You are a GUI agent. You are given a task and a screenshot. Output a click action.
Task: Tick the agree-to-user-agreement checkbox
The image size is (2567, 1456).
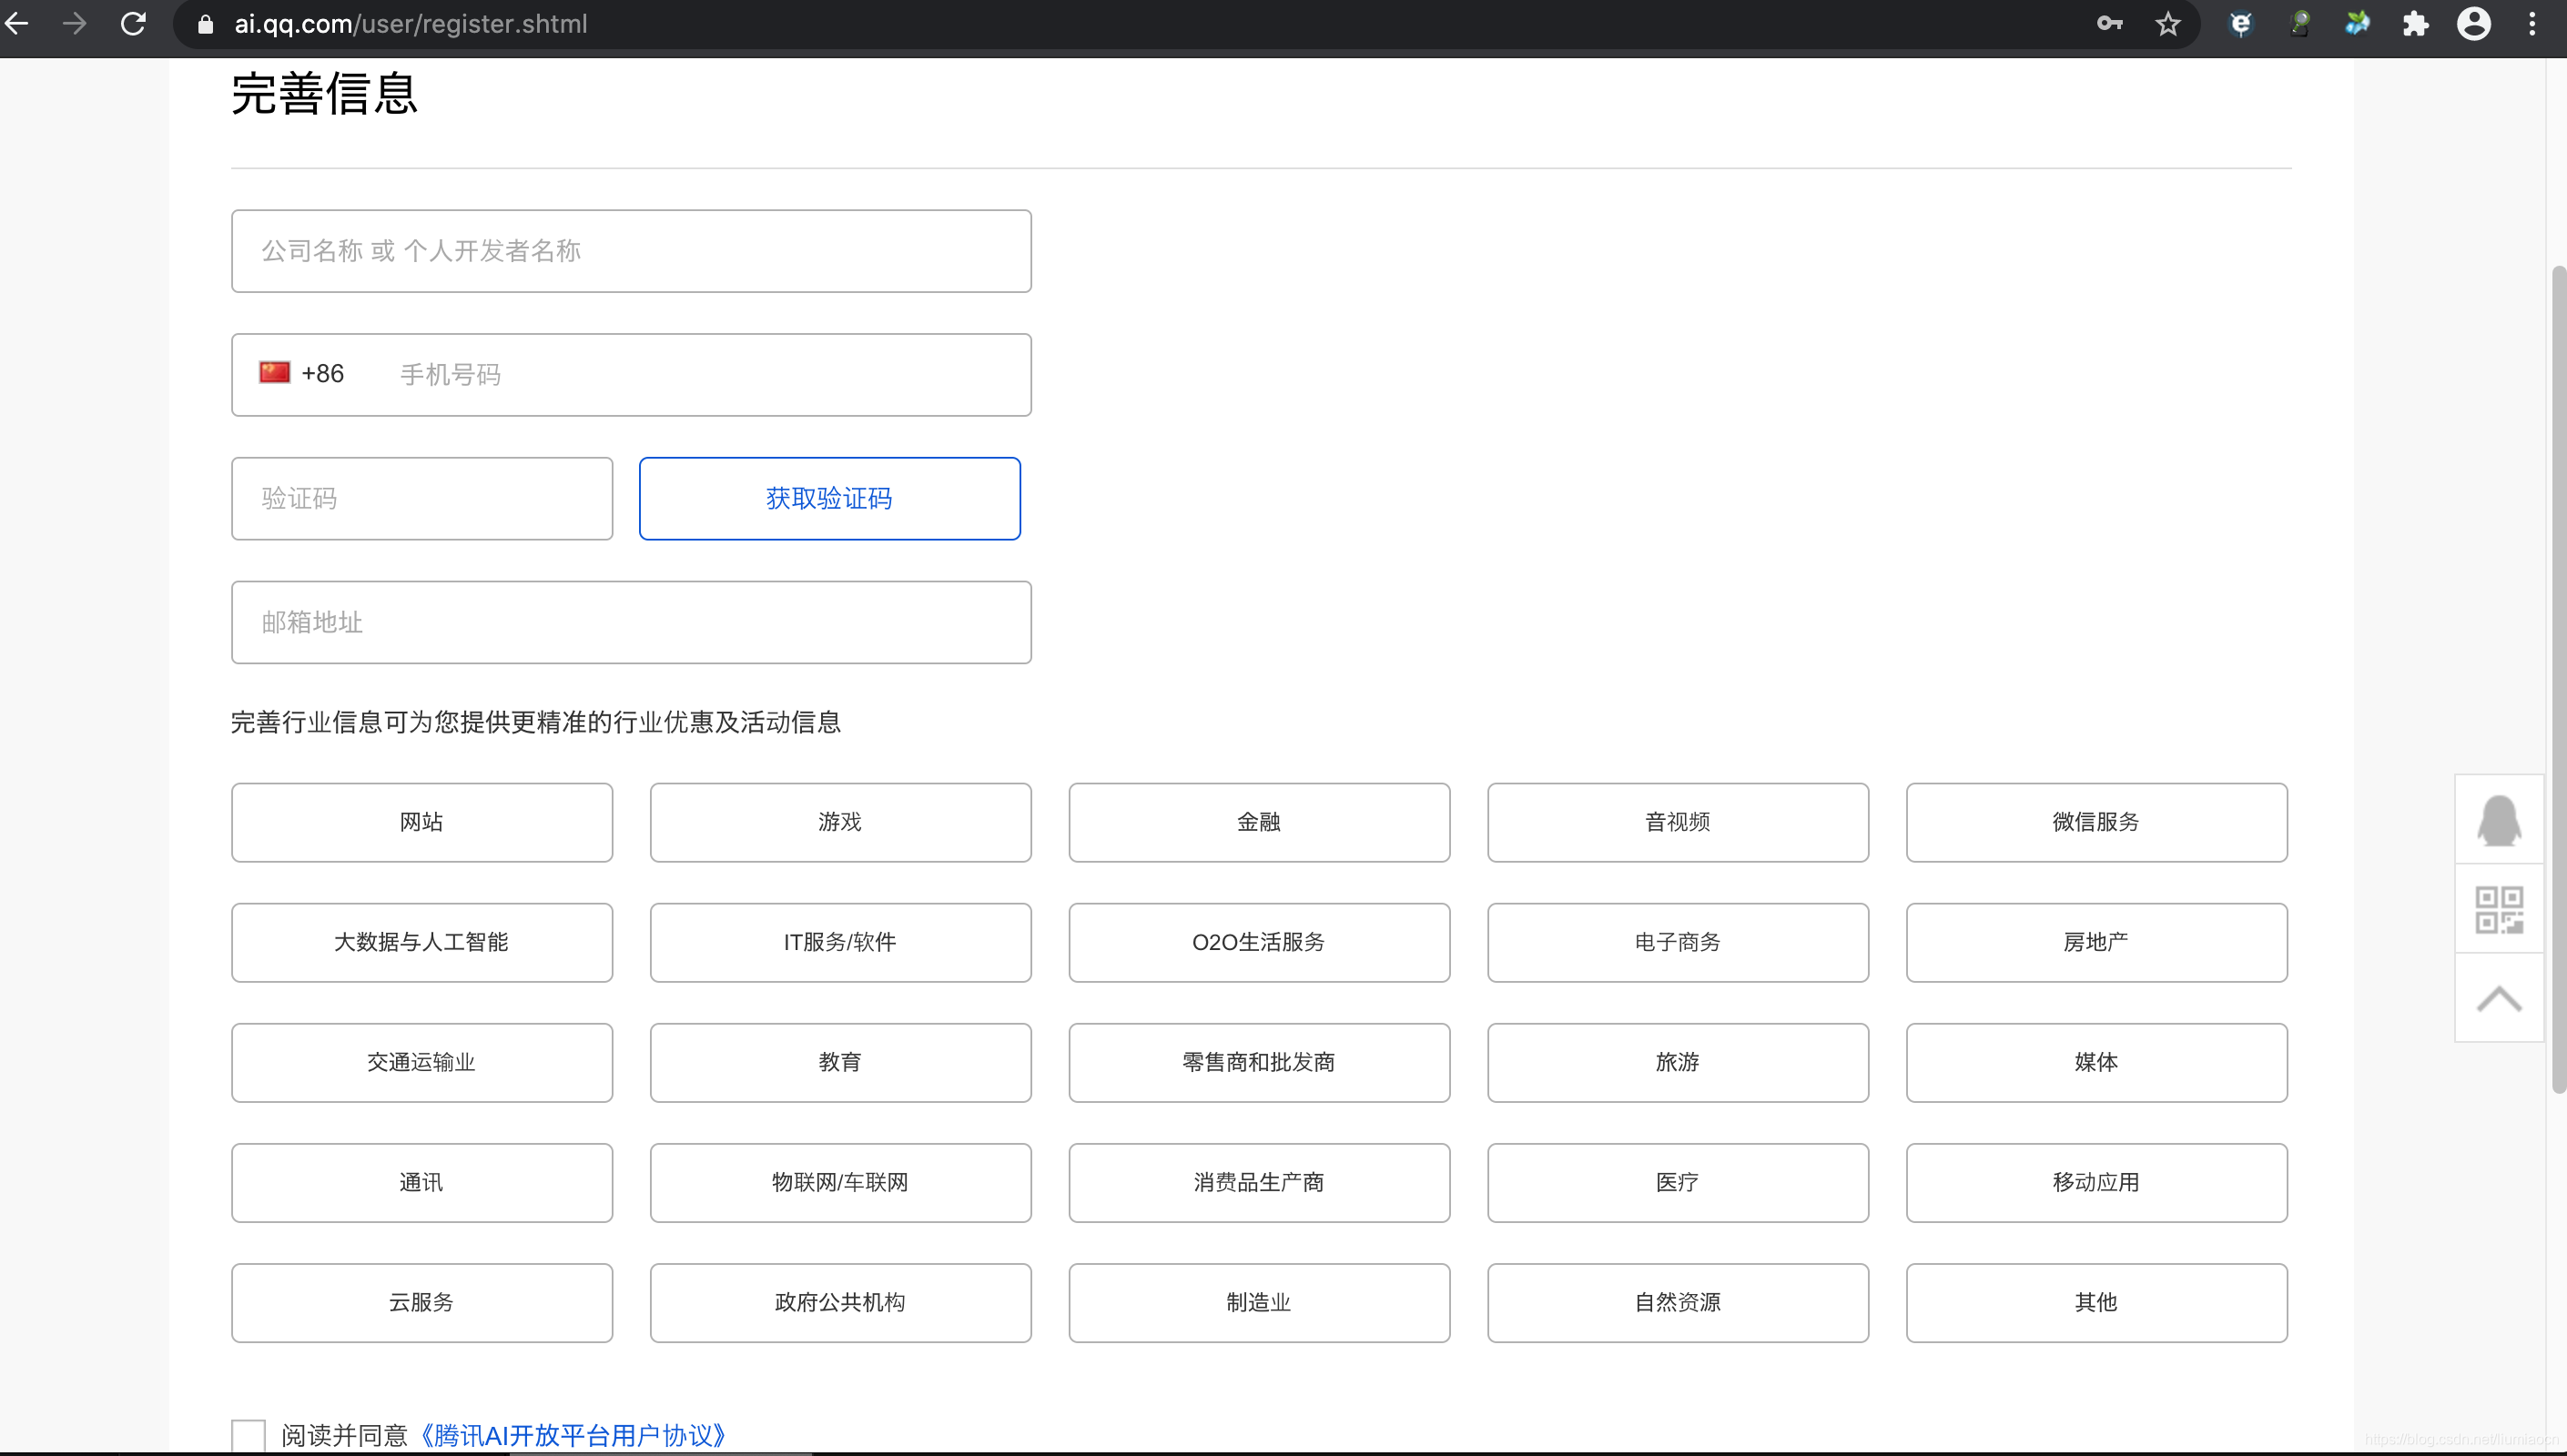point(248,1435)
